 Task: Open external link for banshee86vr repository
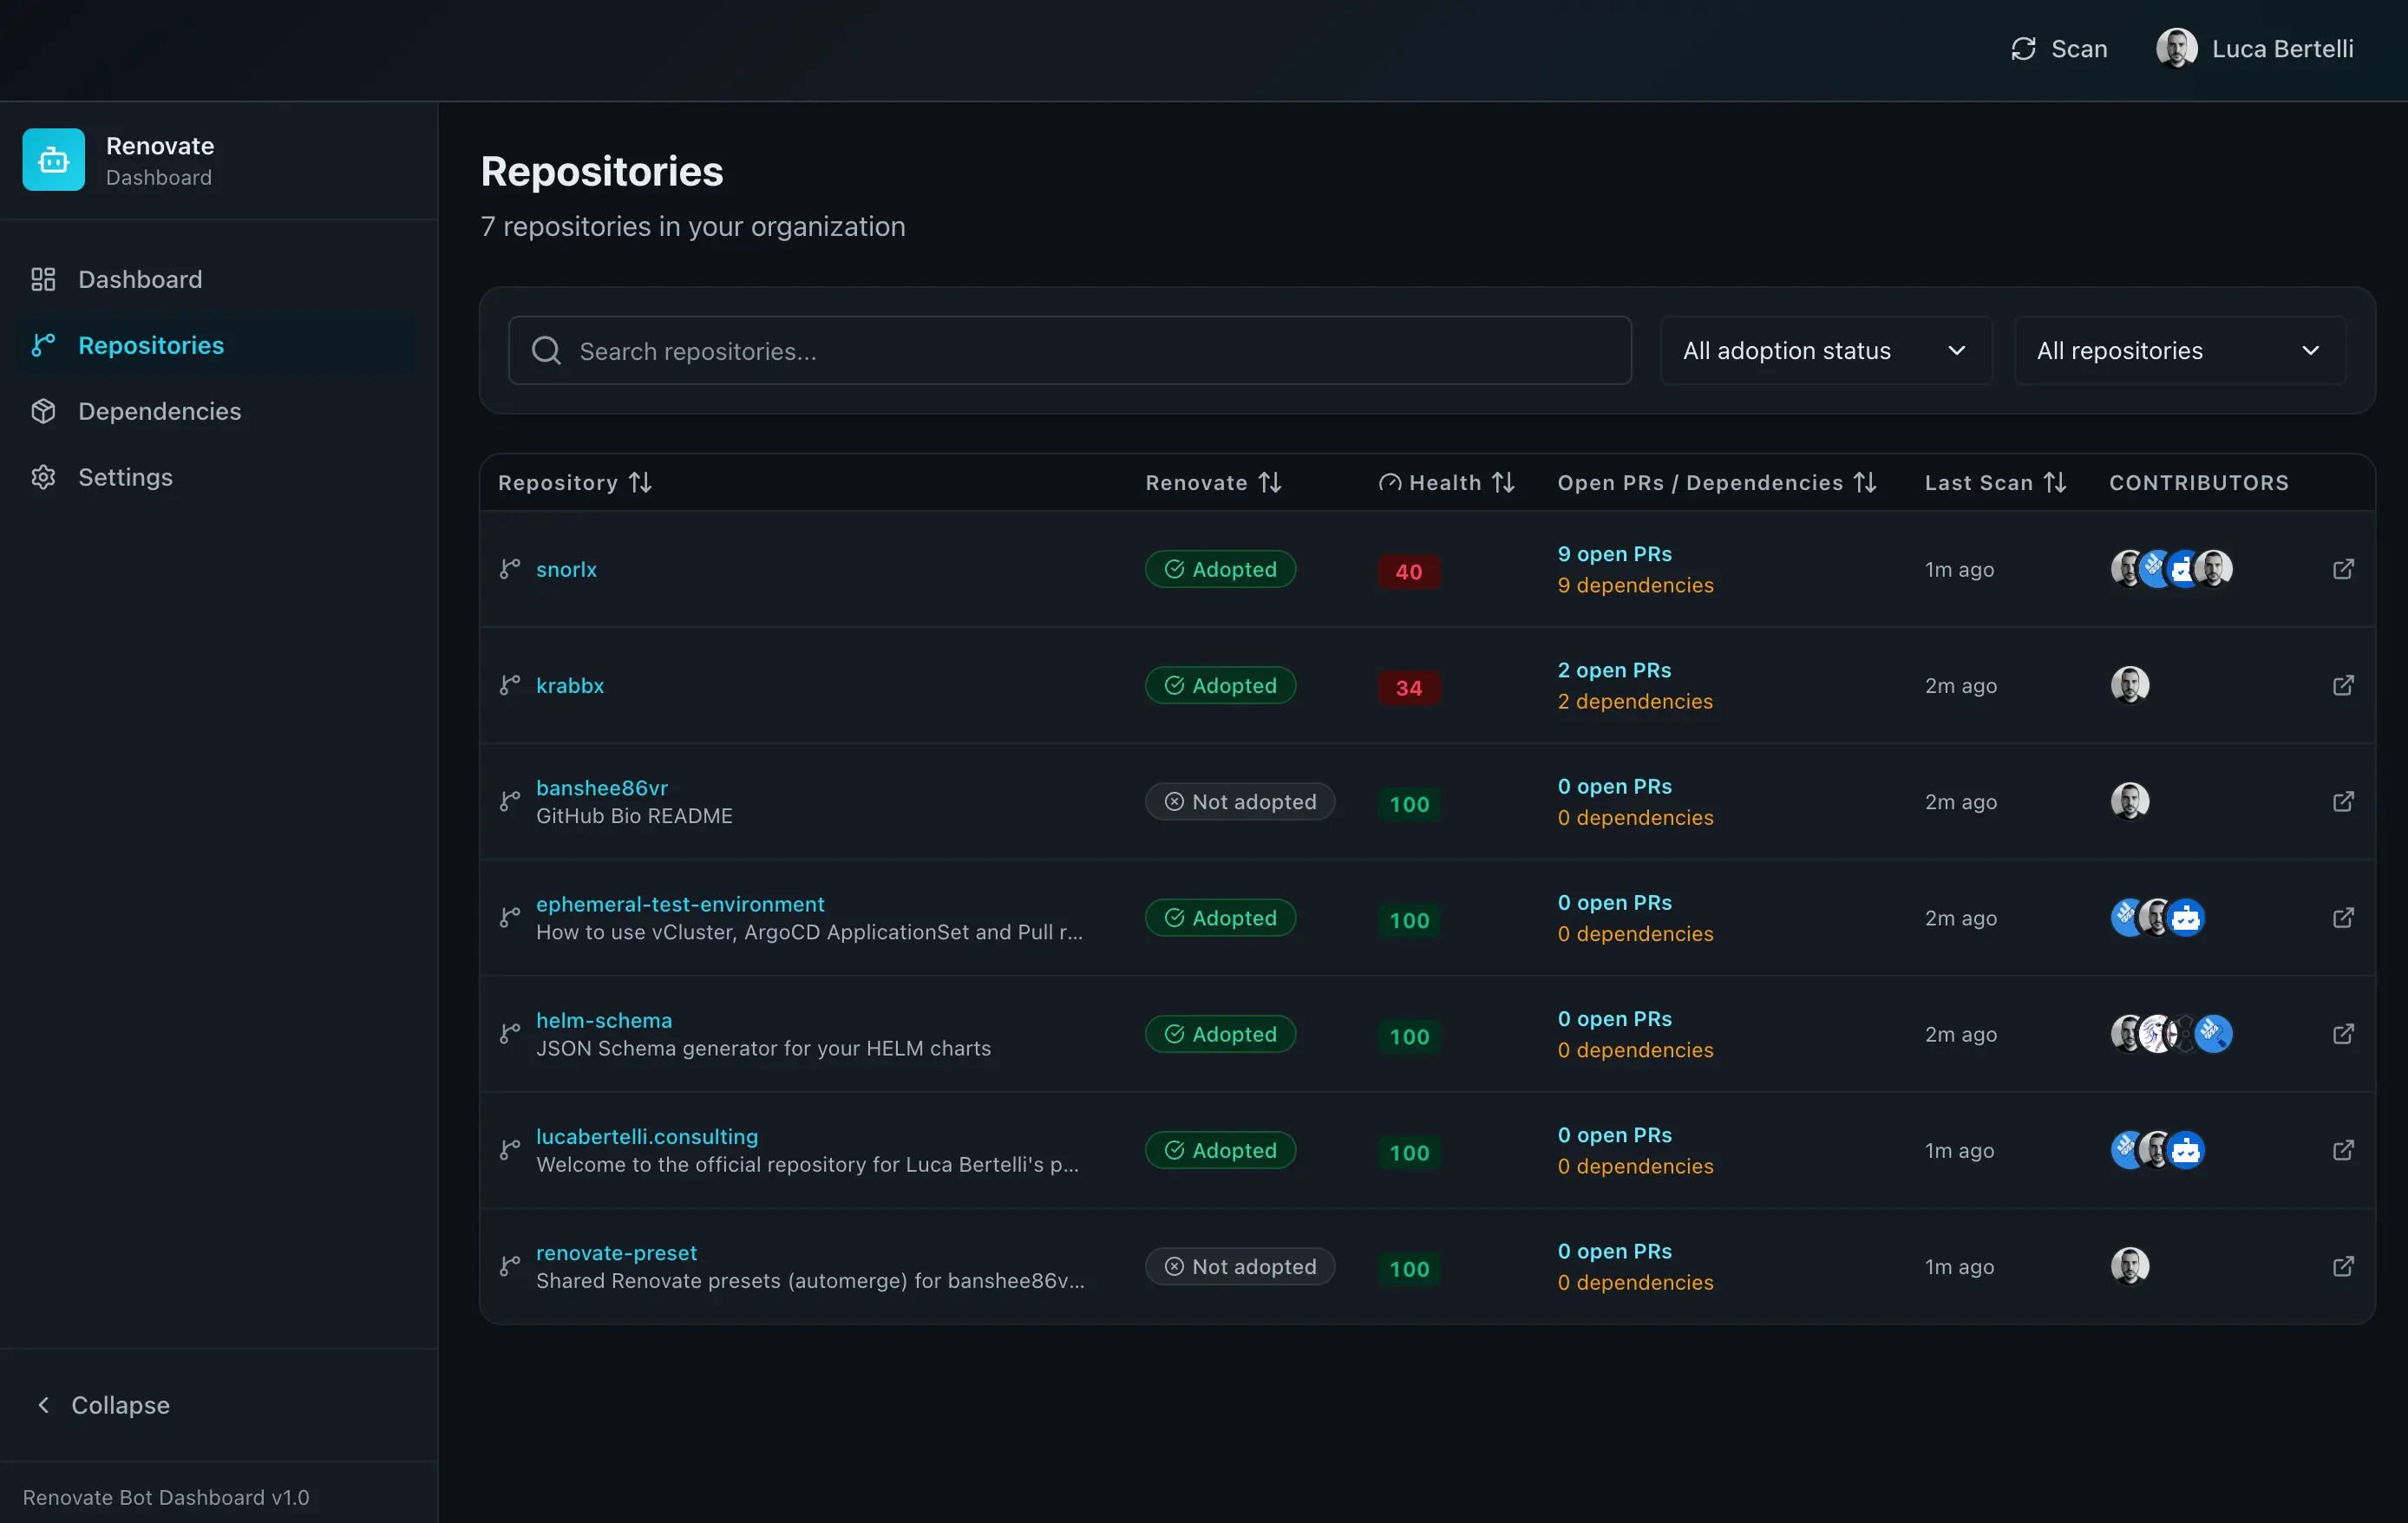[2343, 801]
